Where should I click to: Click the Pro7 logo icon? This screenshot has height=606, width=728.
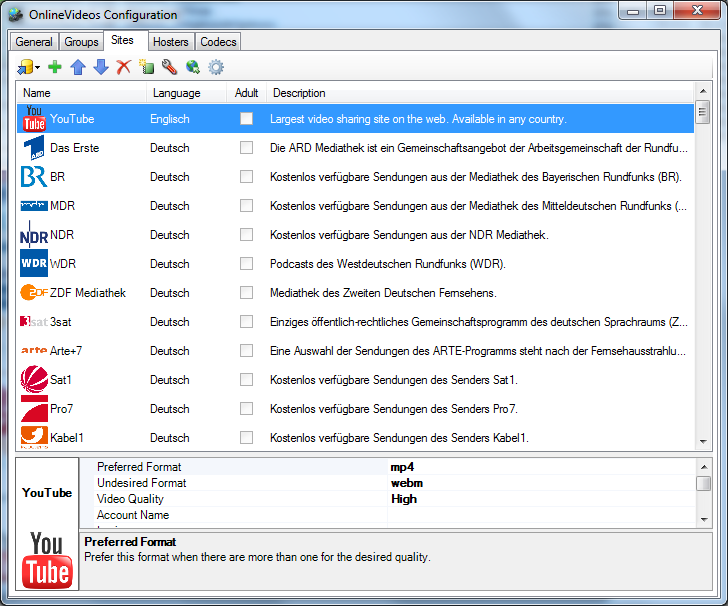(x=34, y=409)
